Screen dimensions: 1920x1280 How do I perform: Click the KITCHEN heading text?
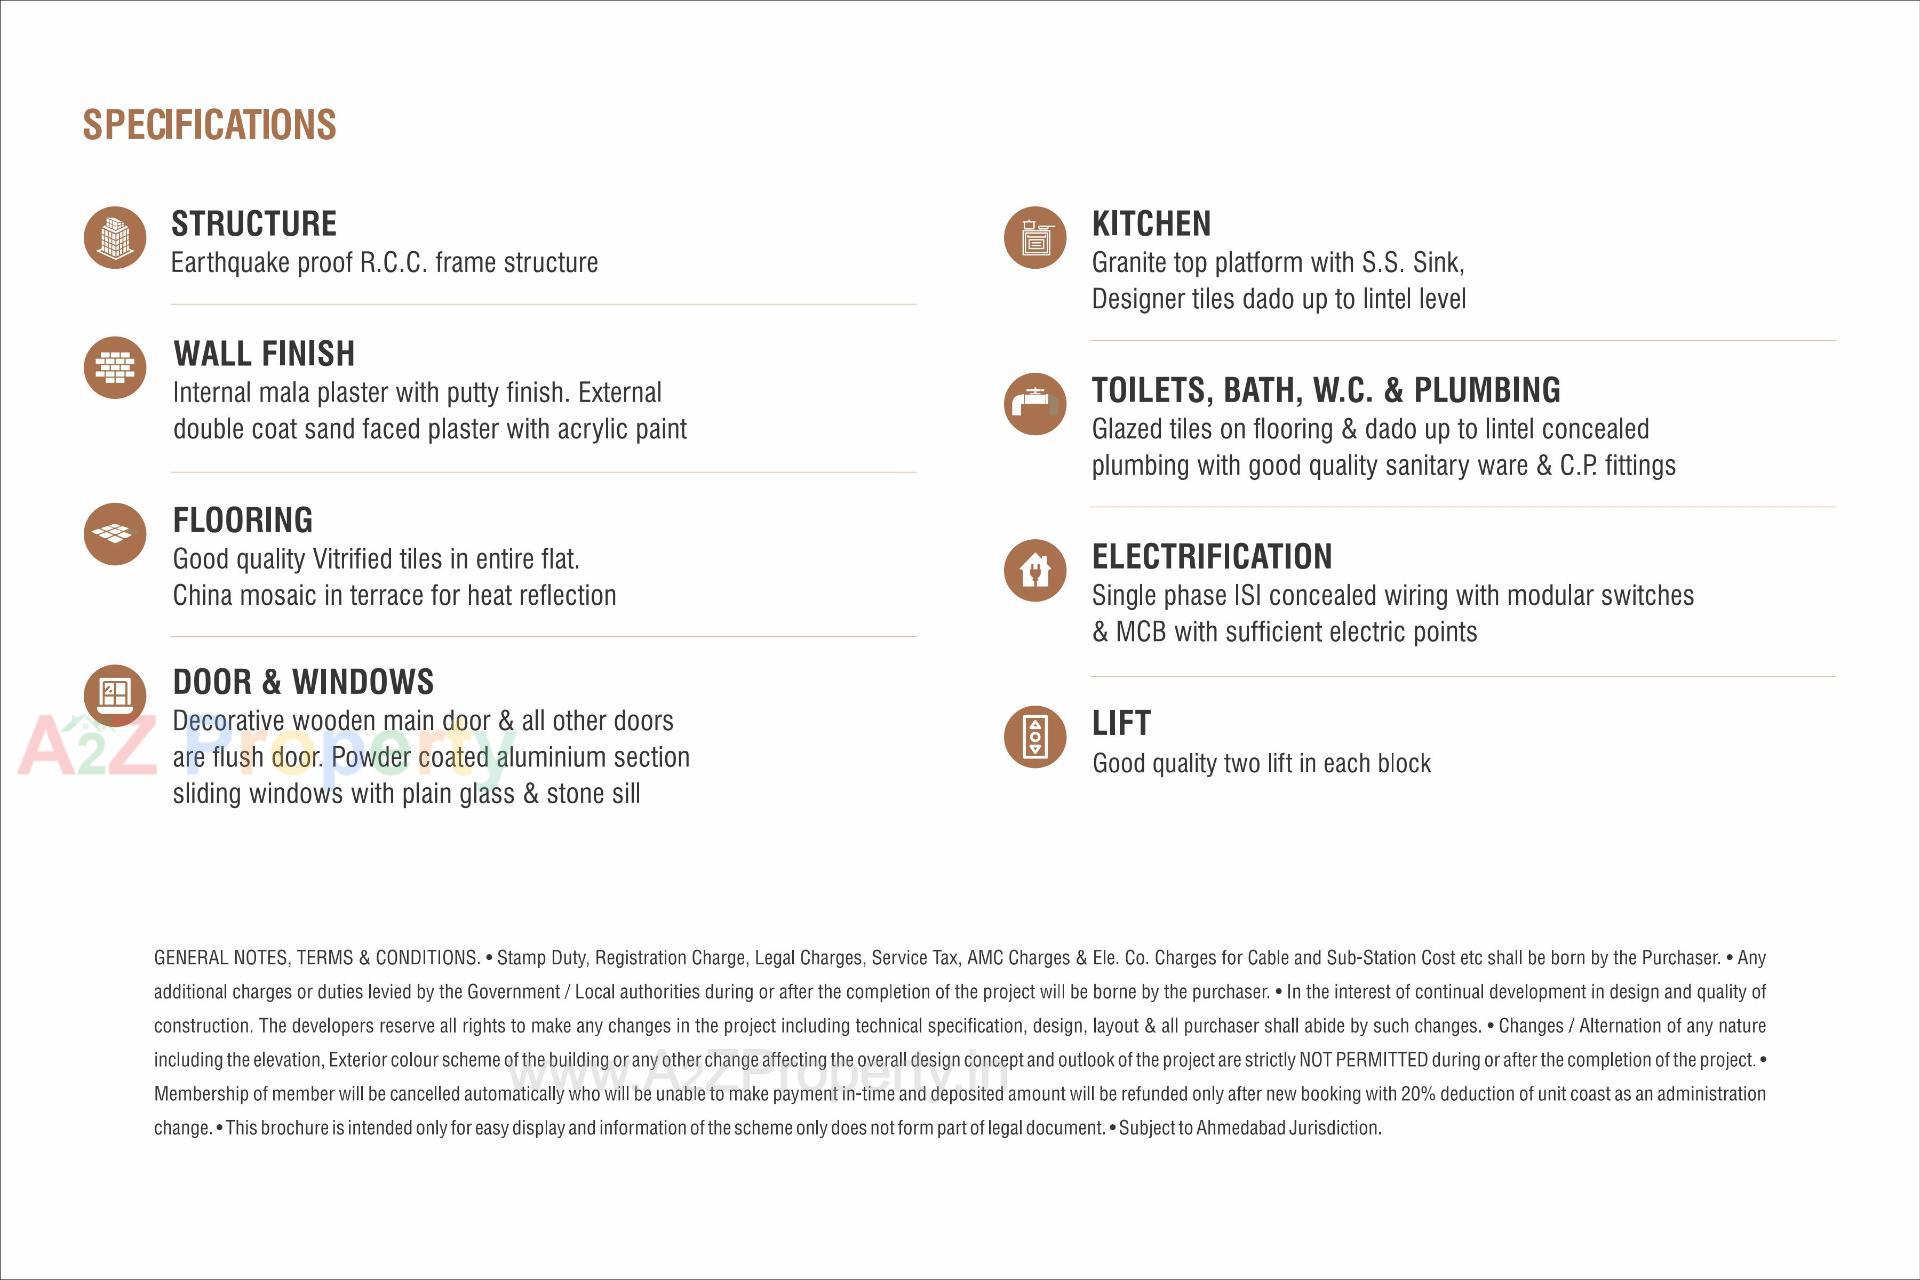pyautogui.click(x=1151, y=223)
